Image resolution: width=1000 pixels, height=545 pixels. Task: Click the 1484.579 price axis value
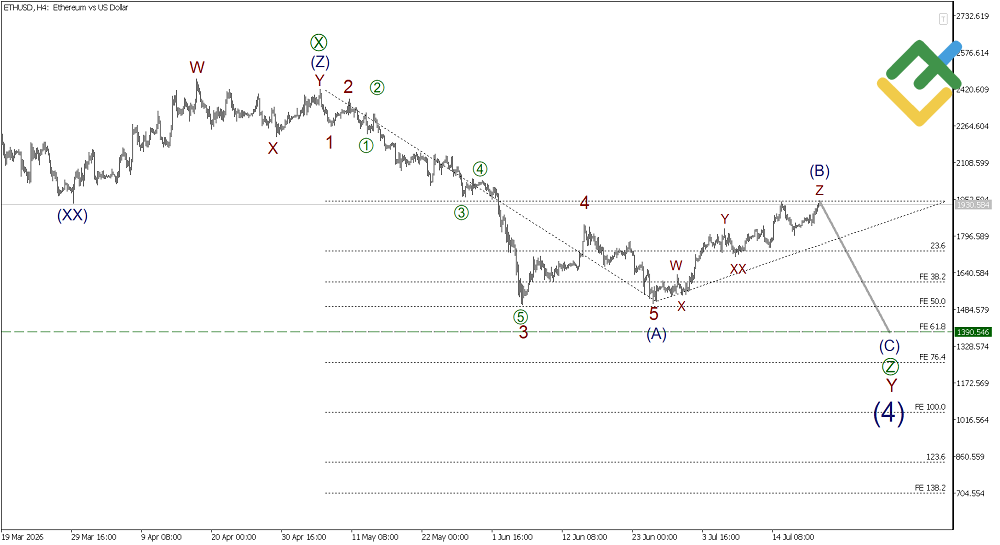[973, 310]
